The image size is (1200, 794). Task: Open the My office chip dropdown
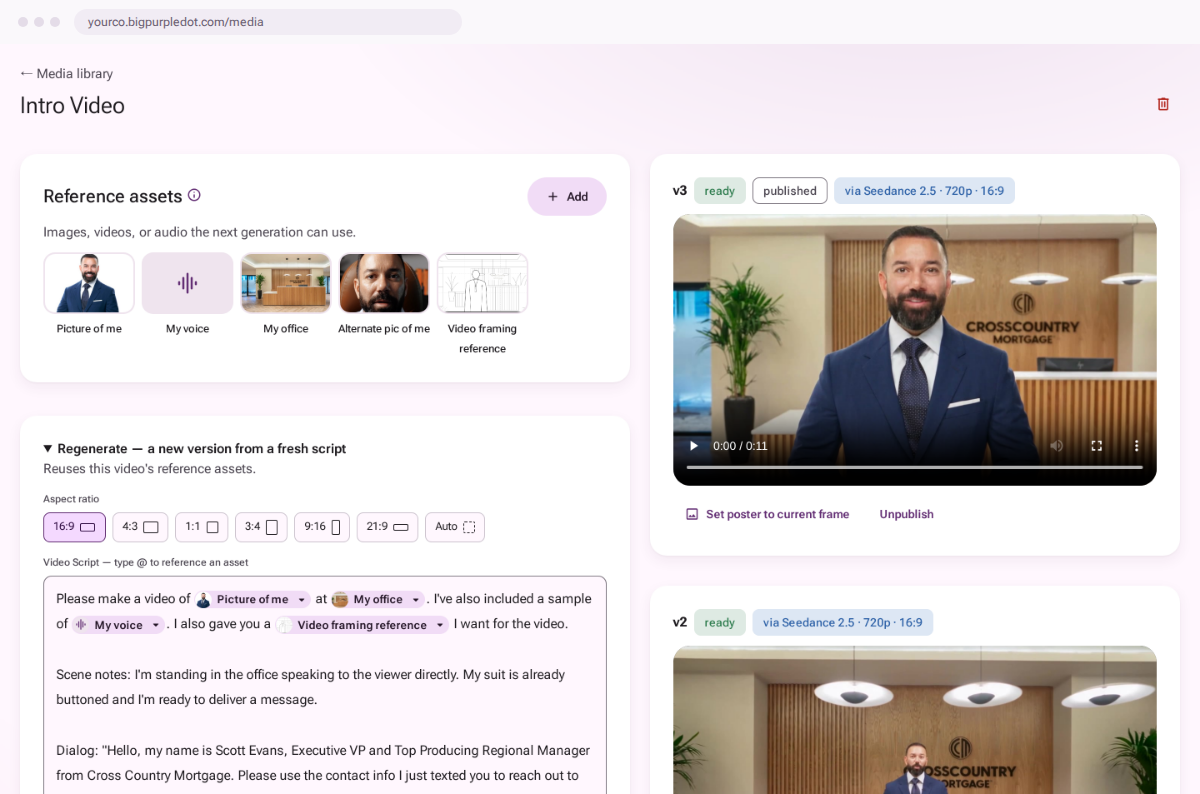415,600
